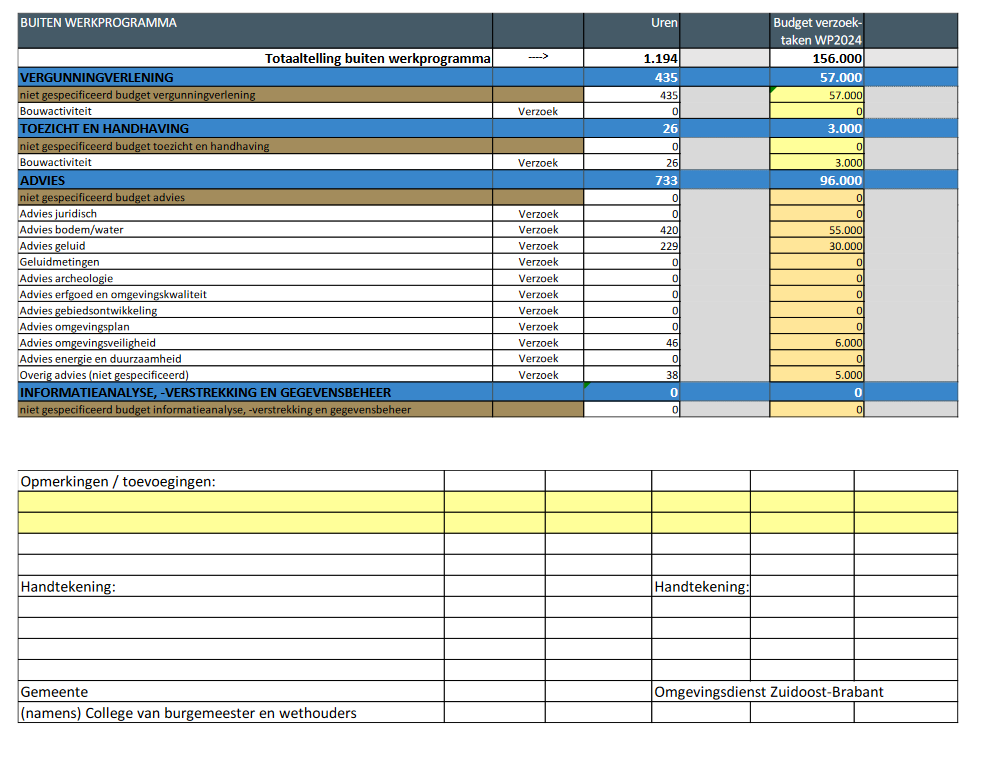Select budget value "5.000" for Overig advies
The width and height of the screenshot is (997, 761).
click(849, 376)
